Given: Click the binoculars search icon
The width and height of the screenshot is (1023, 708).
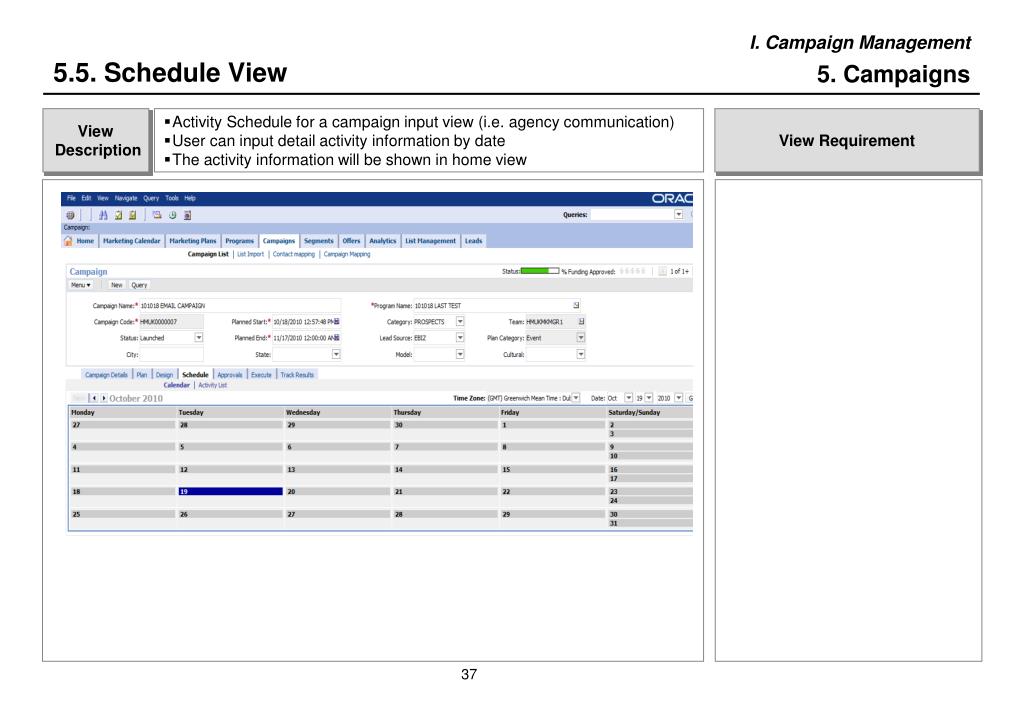Looking at the screenshot, I should point(103,215).
